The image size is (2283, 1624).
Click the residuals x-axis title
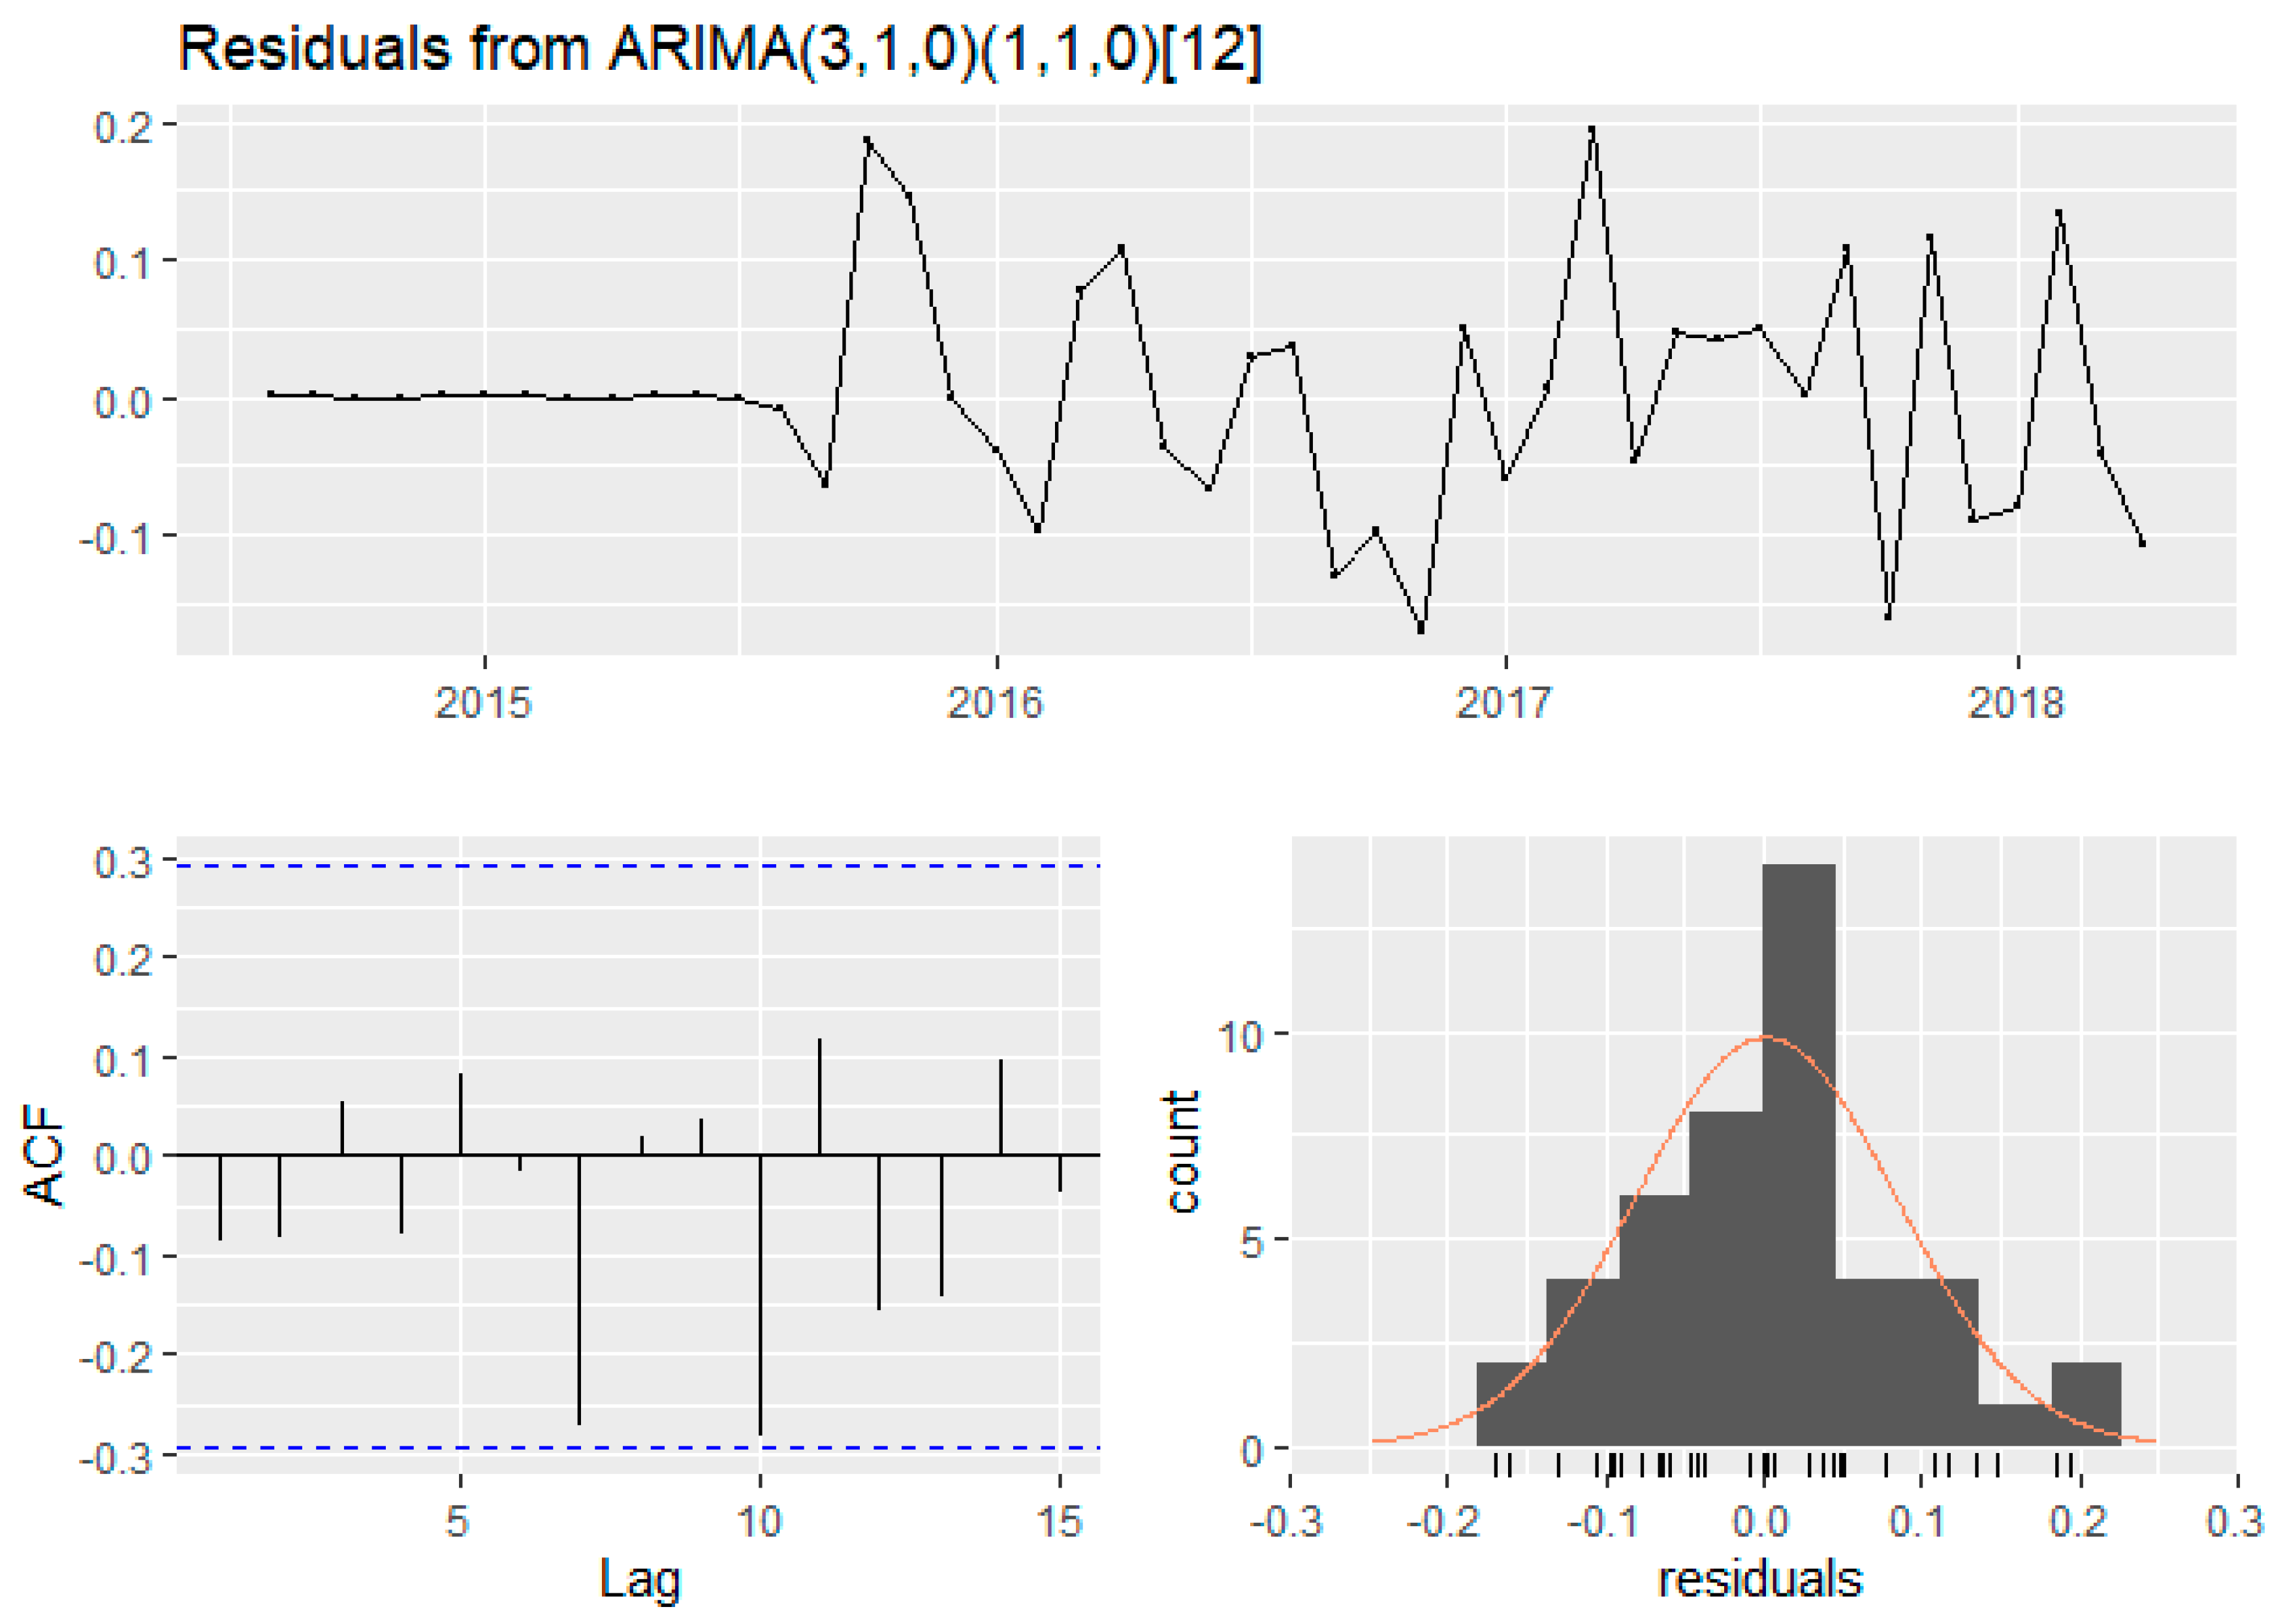1760,1580
